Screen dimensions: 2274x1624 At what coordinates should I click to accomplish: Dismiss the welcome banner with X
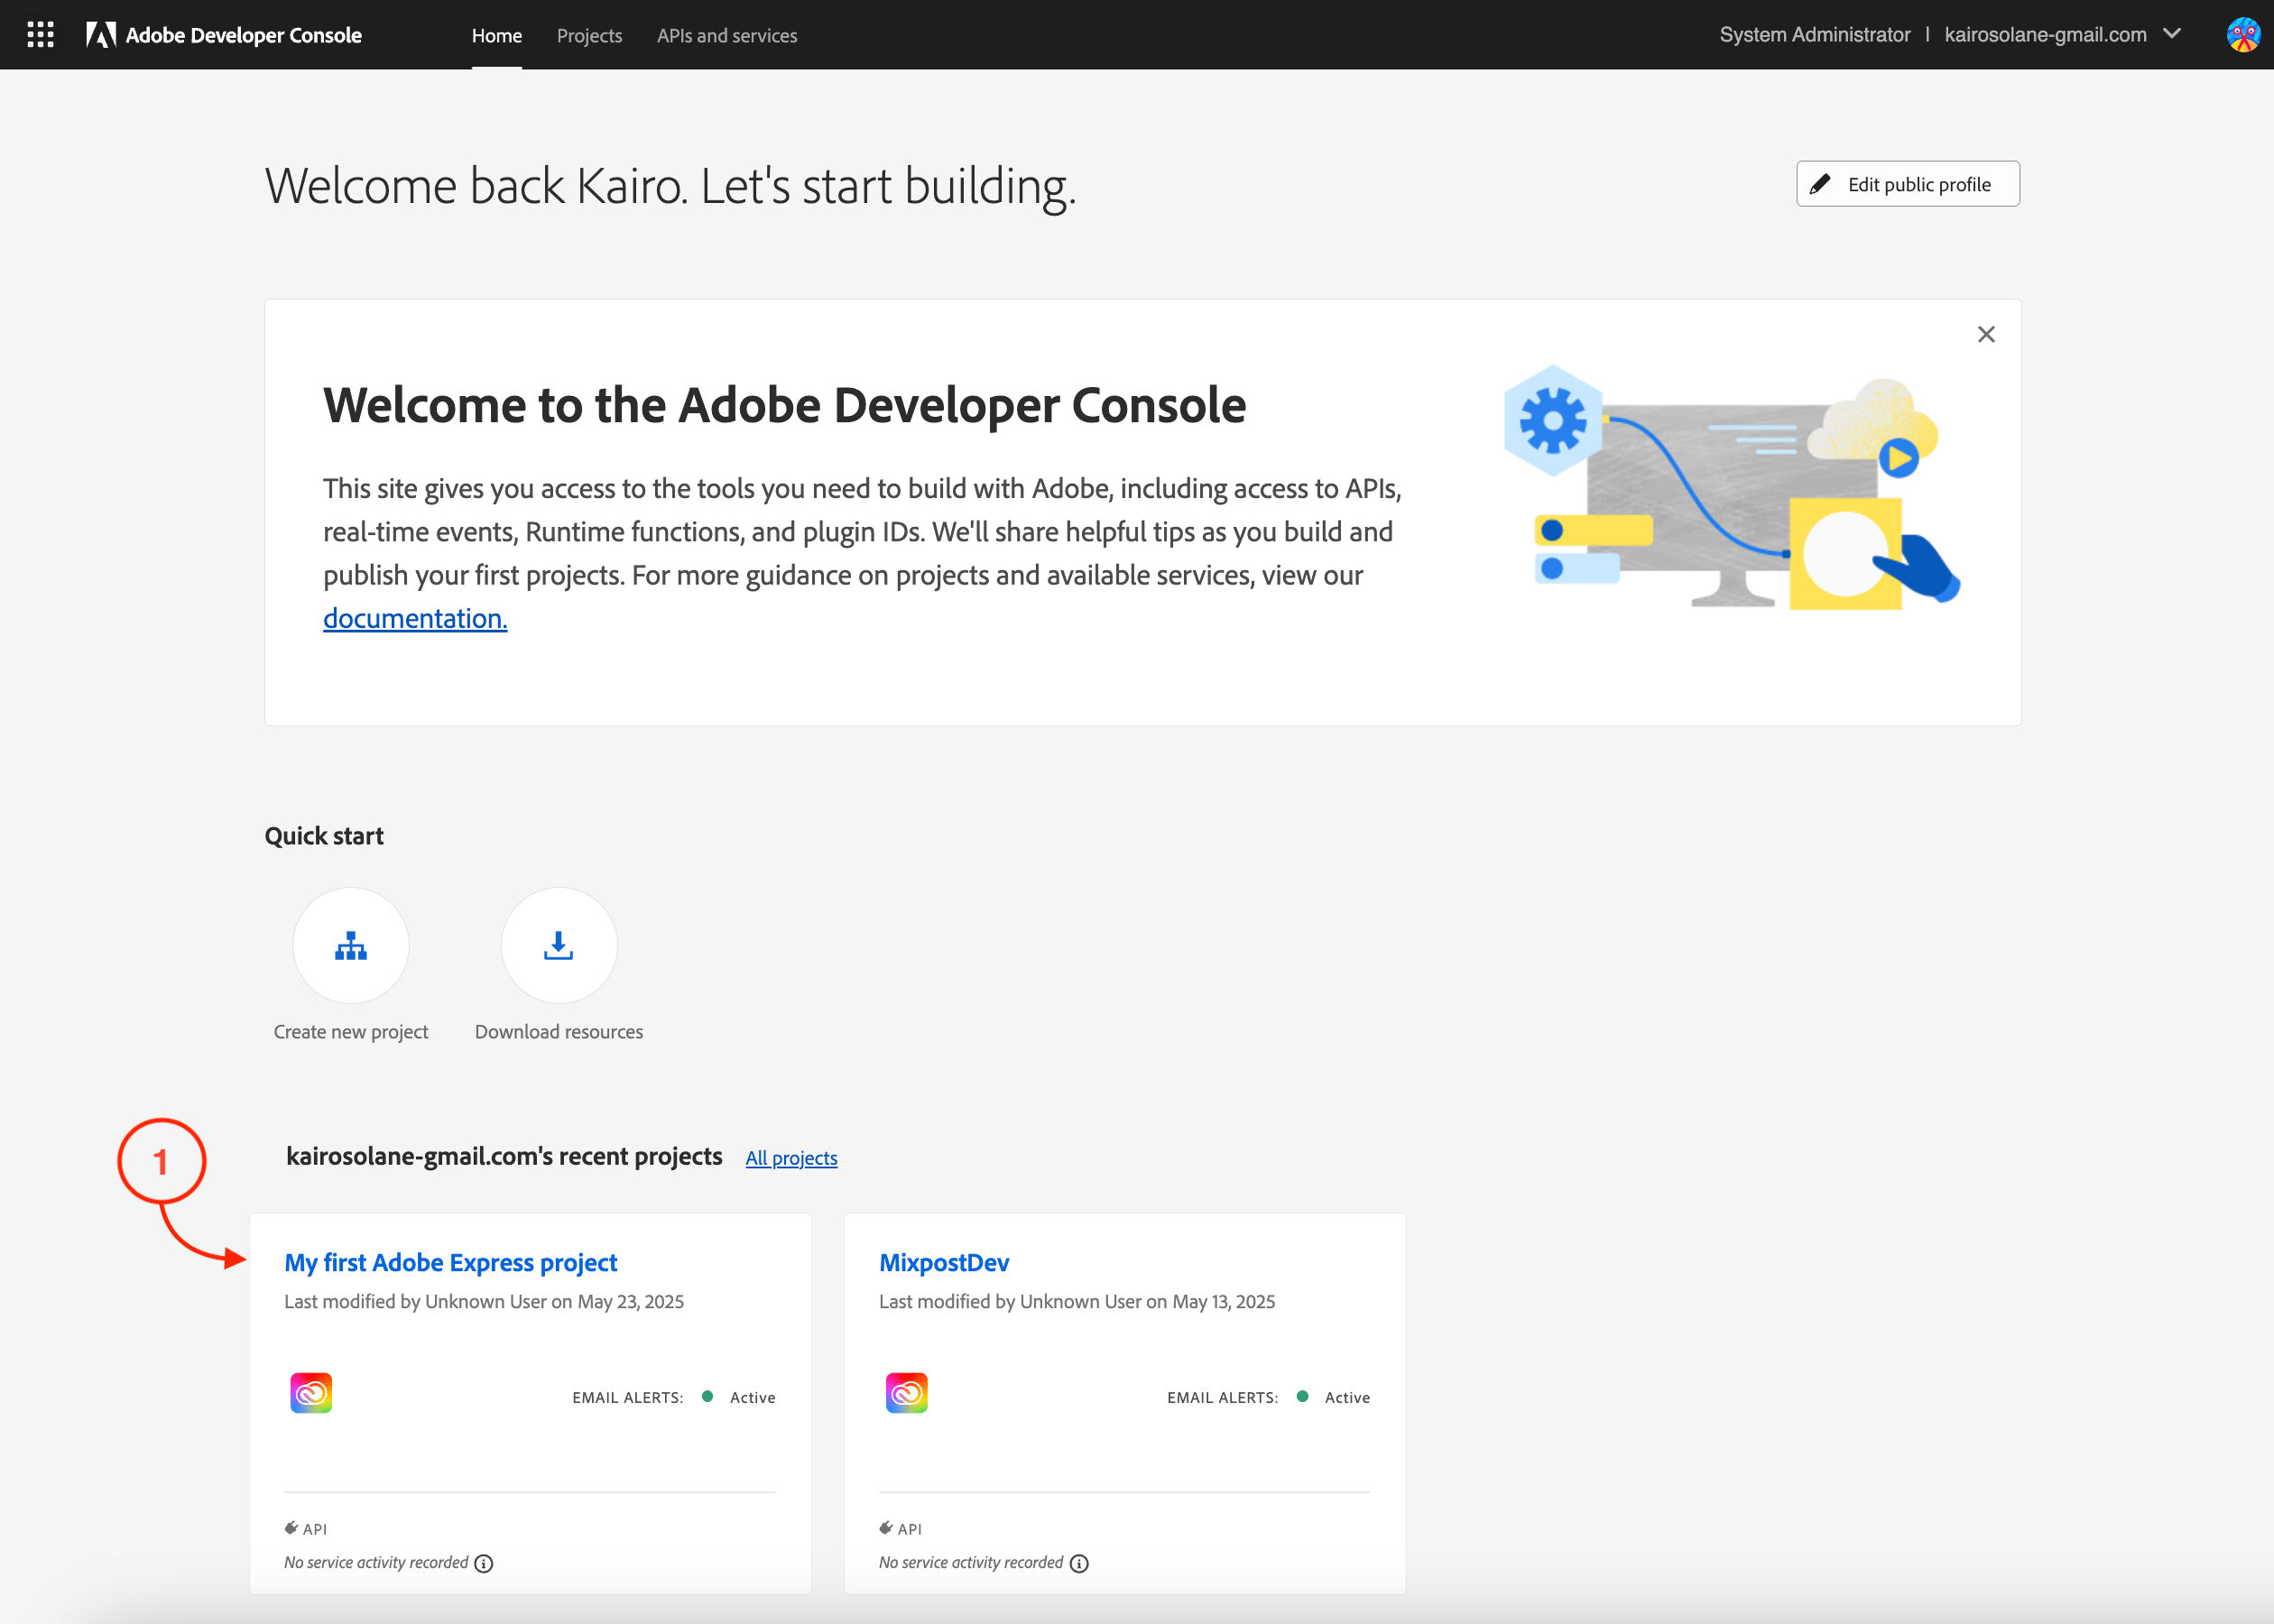point(1986,334)
